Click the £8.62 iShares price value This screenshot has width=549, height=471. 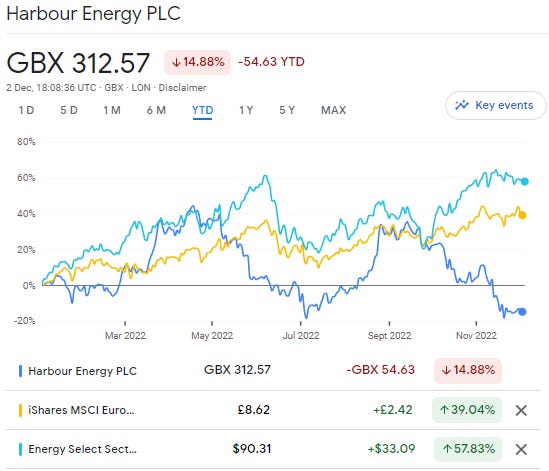[254, 410]
